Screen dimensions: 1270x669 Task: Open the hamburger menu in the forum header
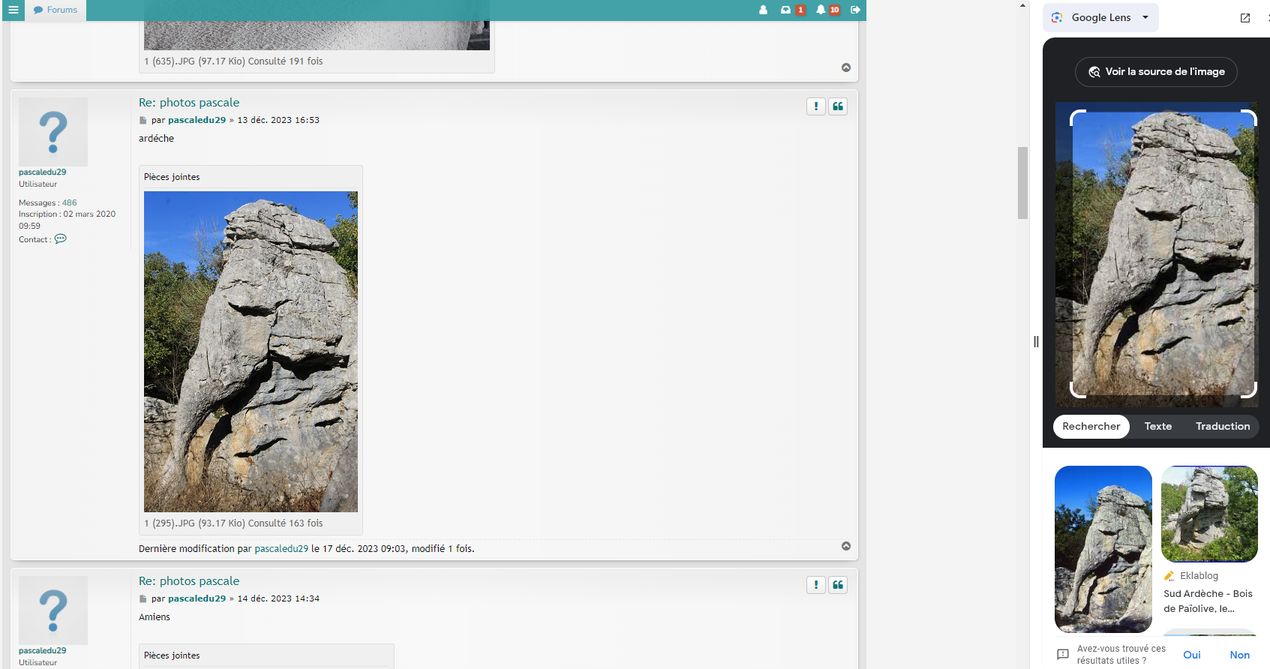tap(13, 10)
